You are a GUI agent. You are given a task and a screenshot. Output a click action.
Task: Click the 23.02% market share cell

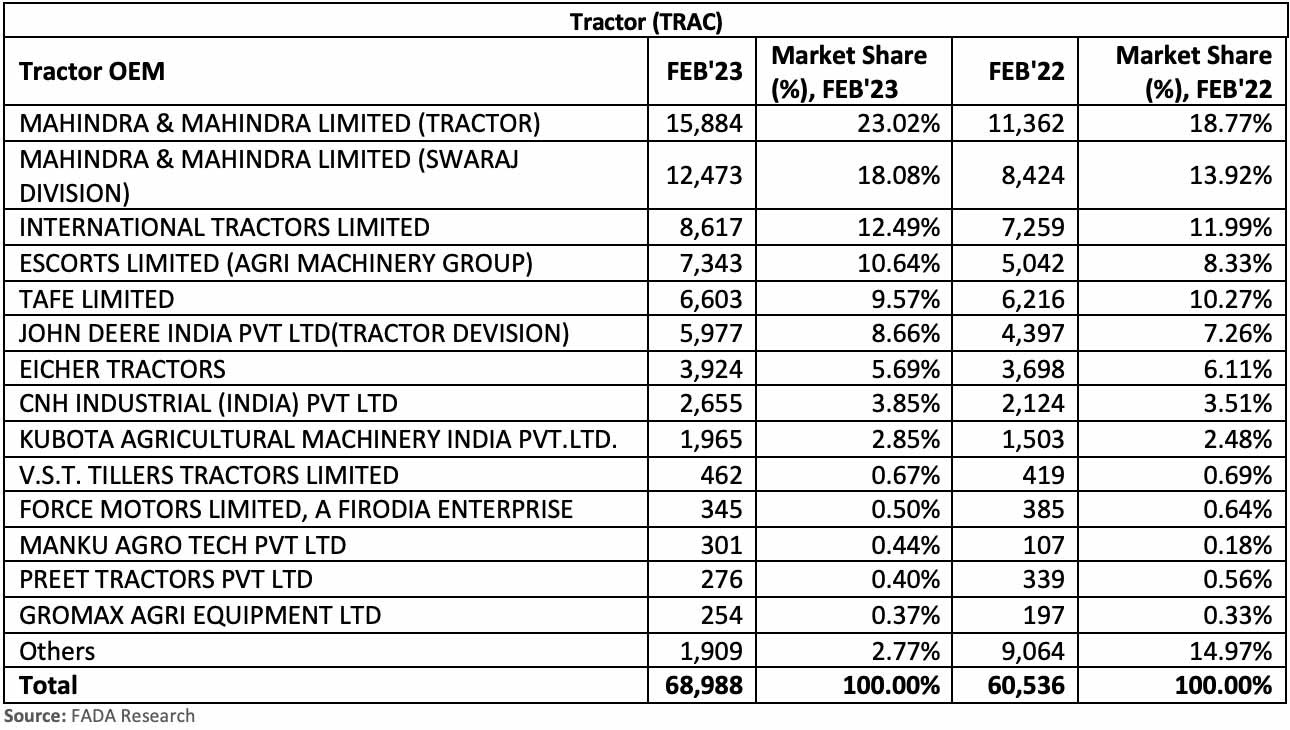(899, 123)
